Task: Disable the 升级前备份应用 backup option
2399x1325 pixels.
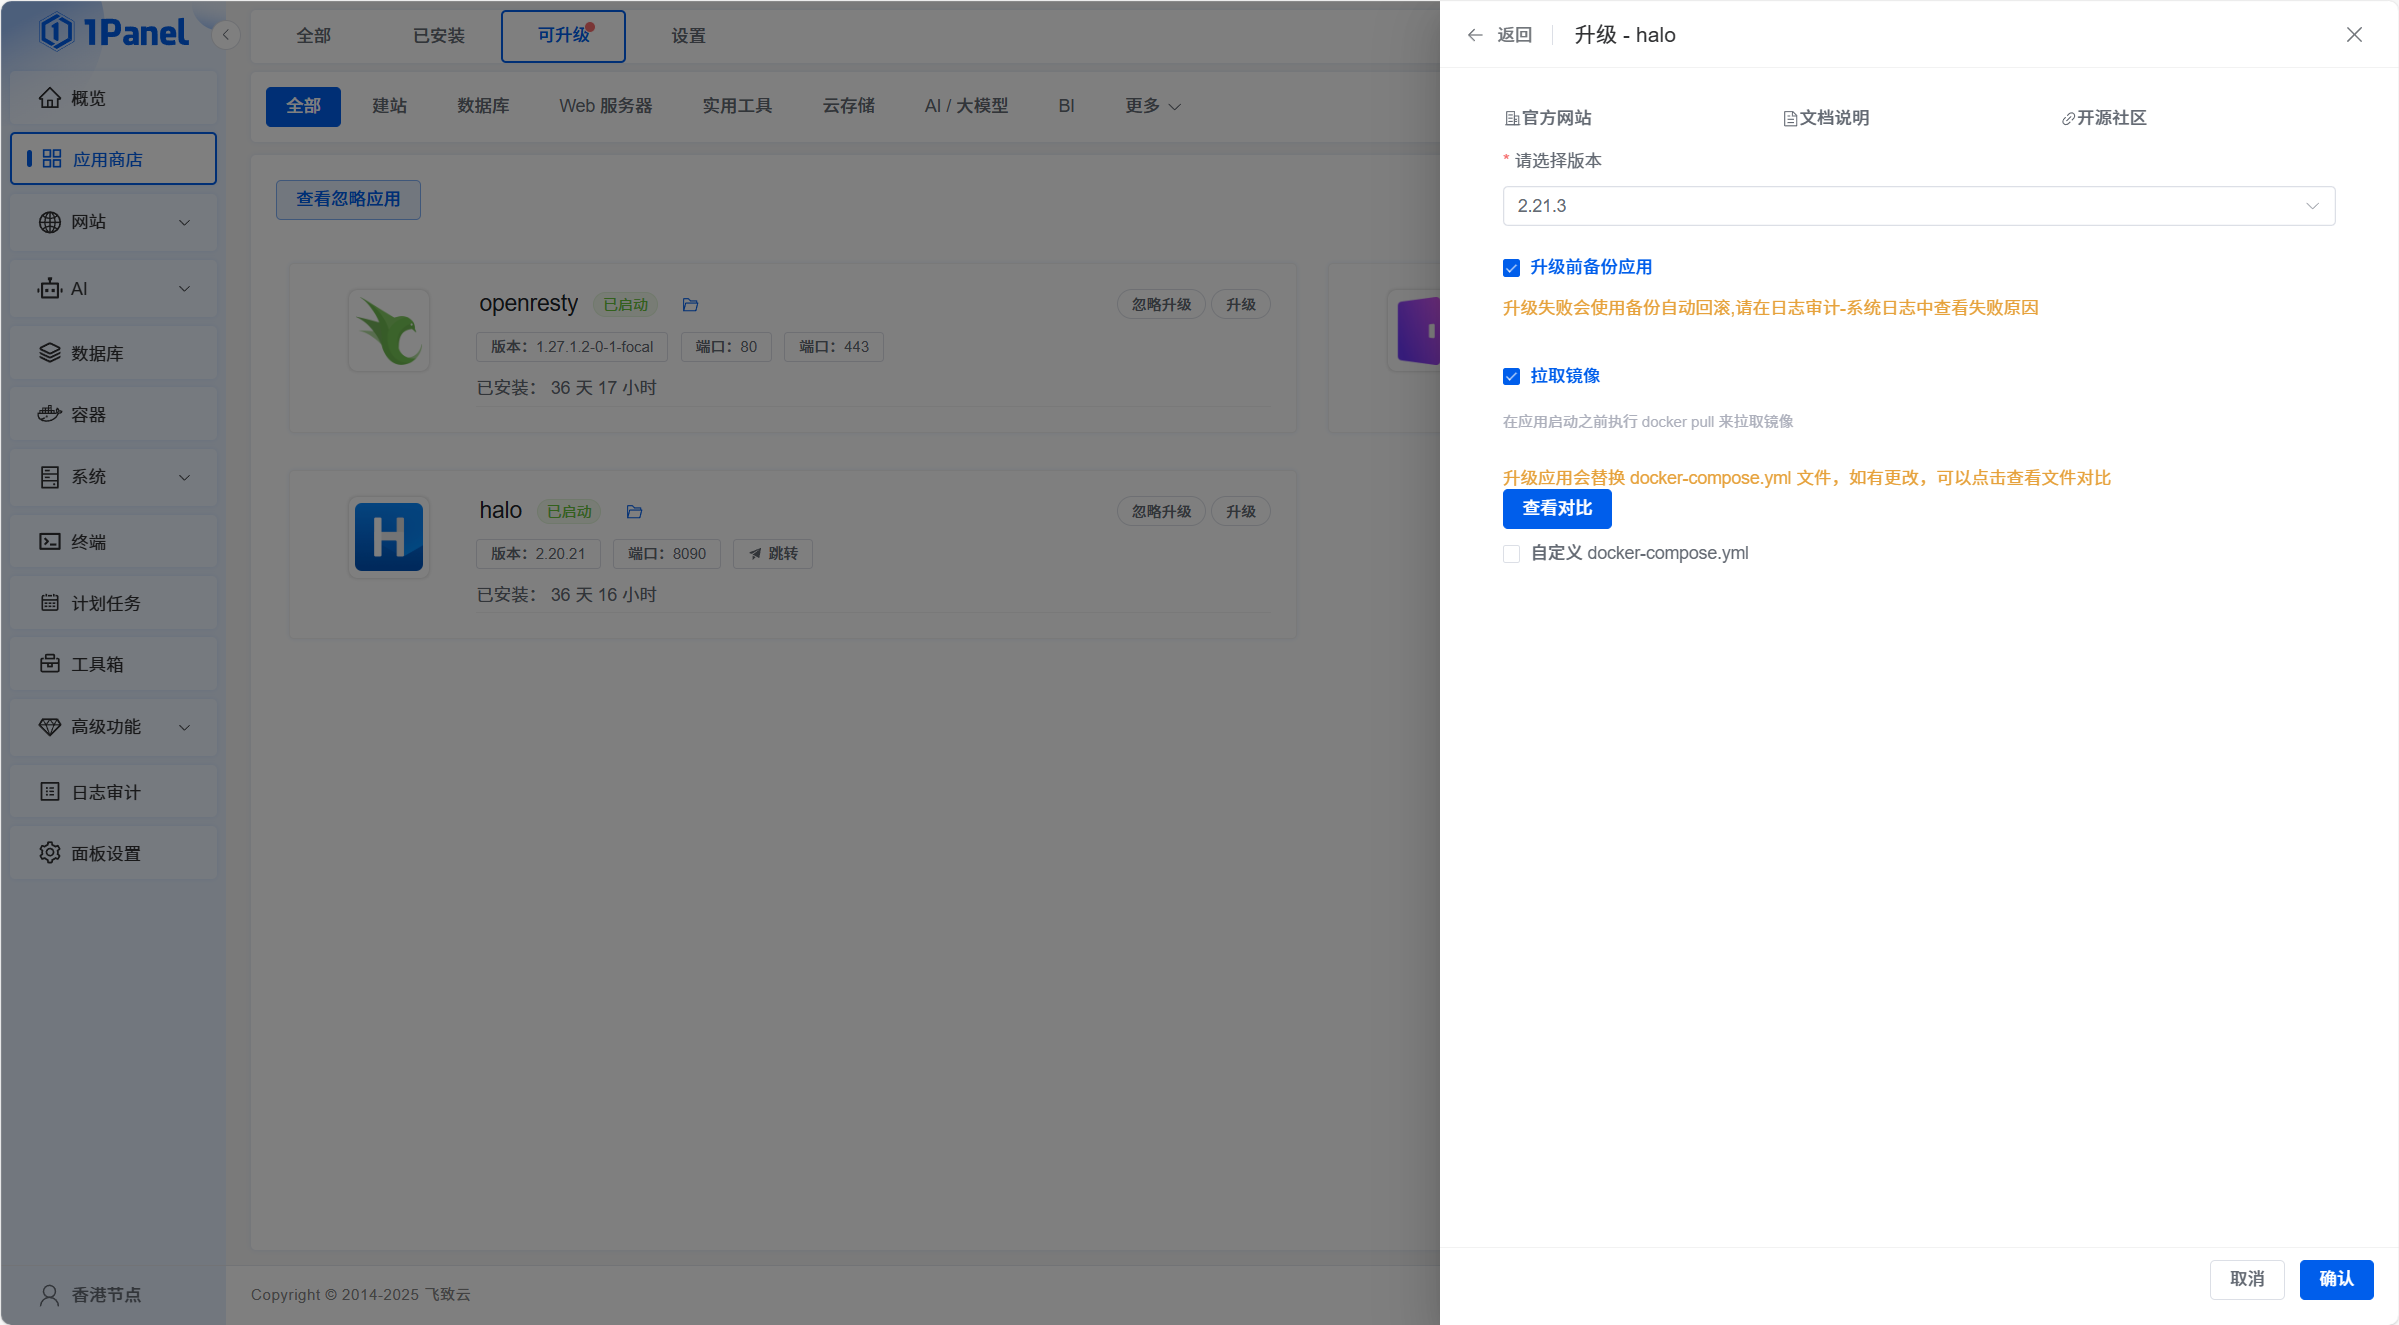Action: tap(1511, 267)
